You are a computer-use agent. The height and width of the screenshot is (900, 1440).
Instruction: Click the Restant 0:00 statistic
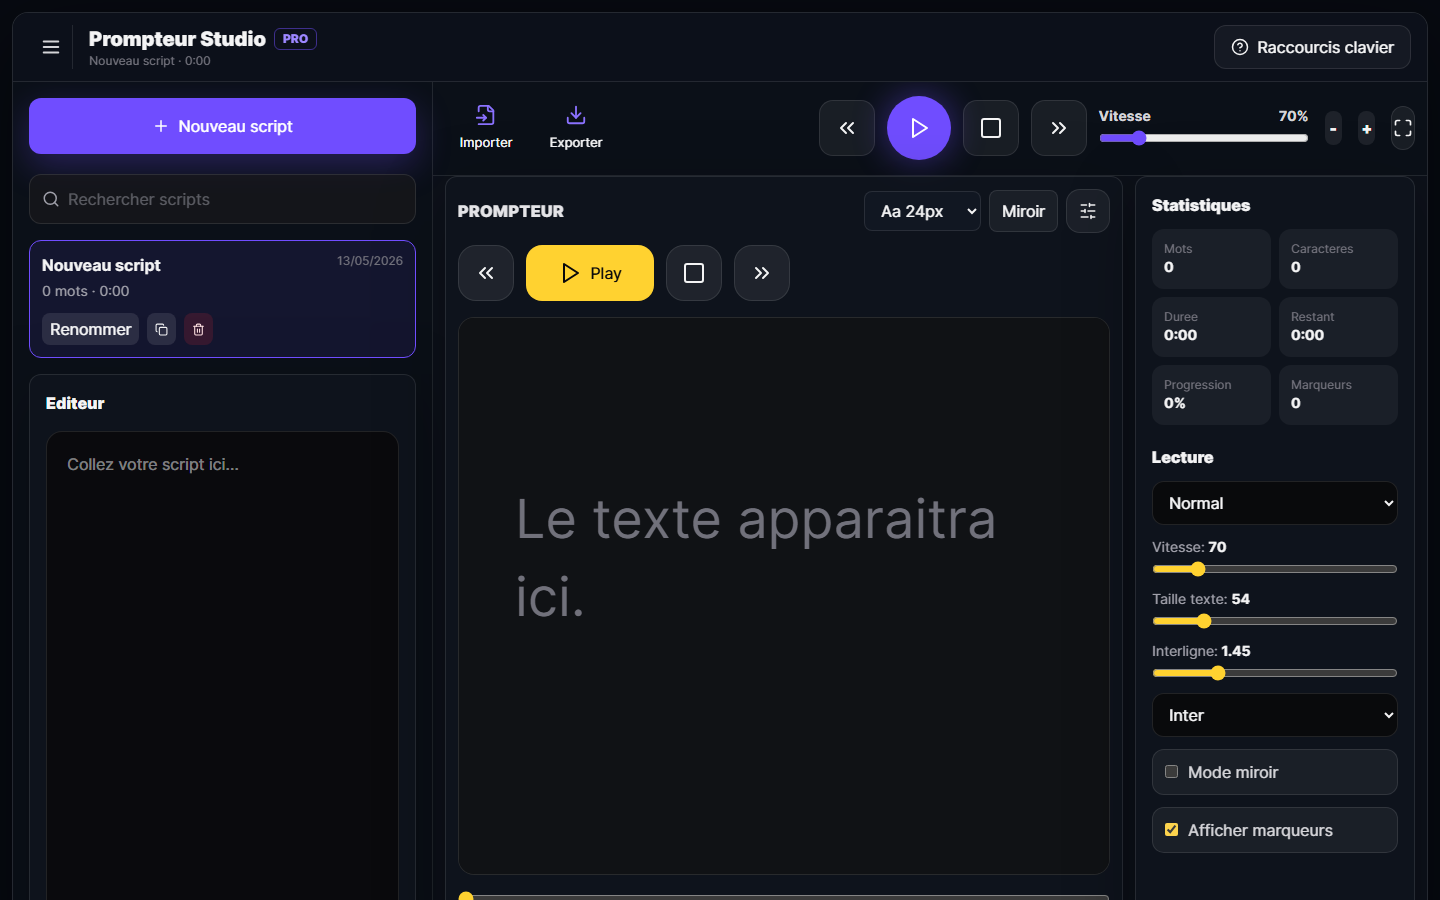1338,327
